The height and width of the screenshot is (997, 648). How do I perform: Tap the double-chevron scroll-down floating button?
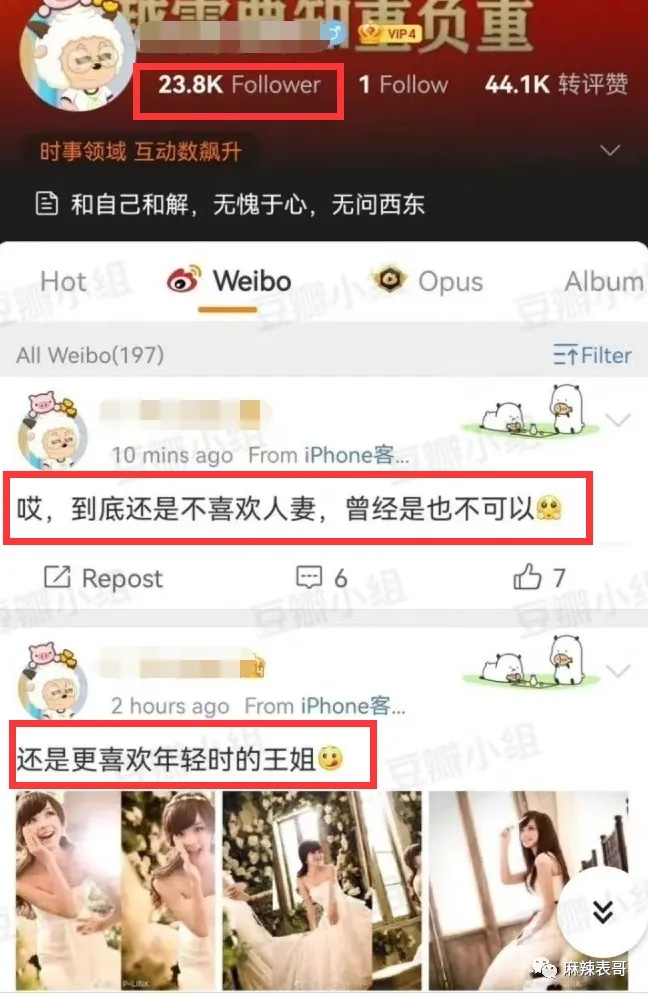point(602,911)
